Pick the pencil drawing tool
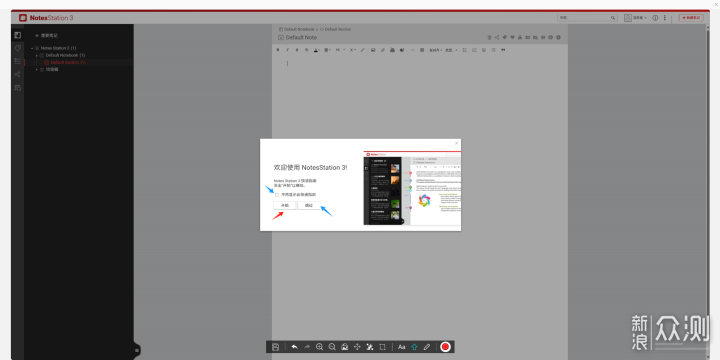Image resolution: width=720 pixels, height=360 pixels. click(x=427, y=347)
